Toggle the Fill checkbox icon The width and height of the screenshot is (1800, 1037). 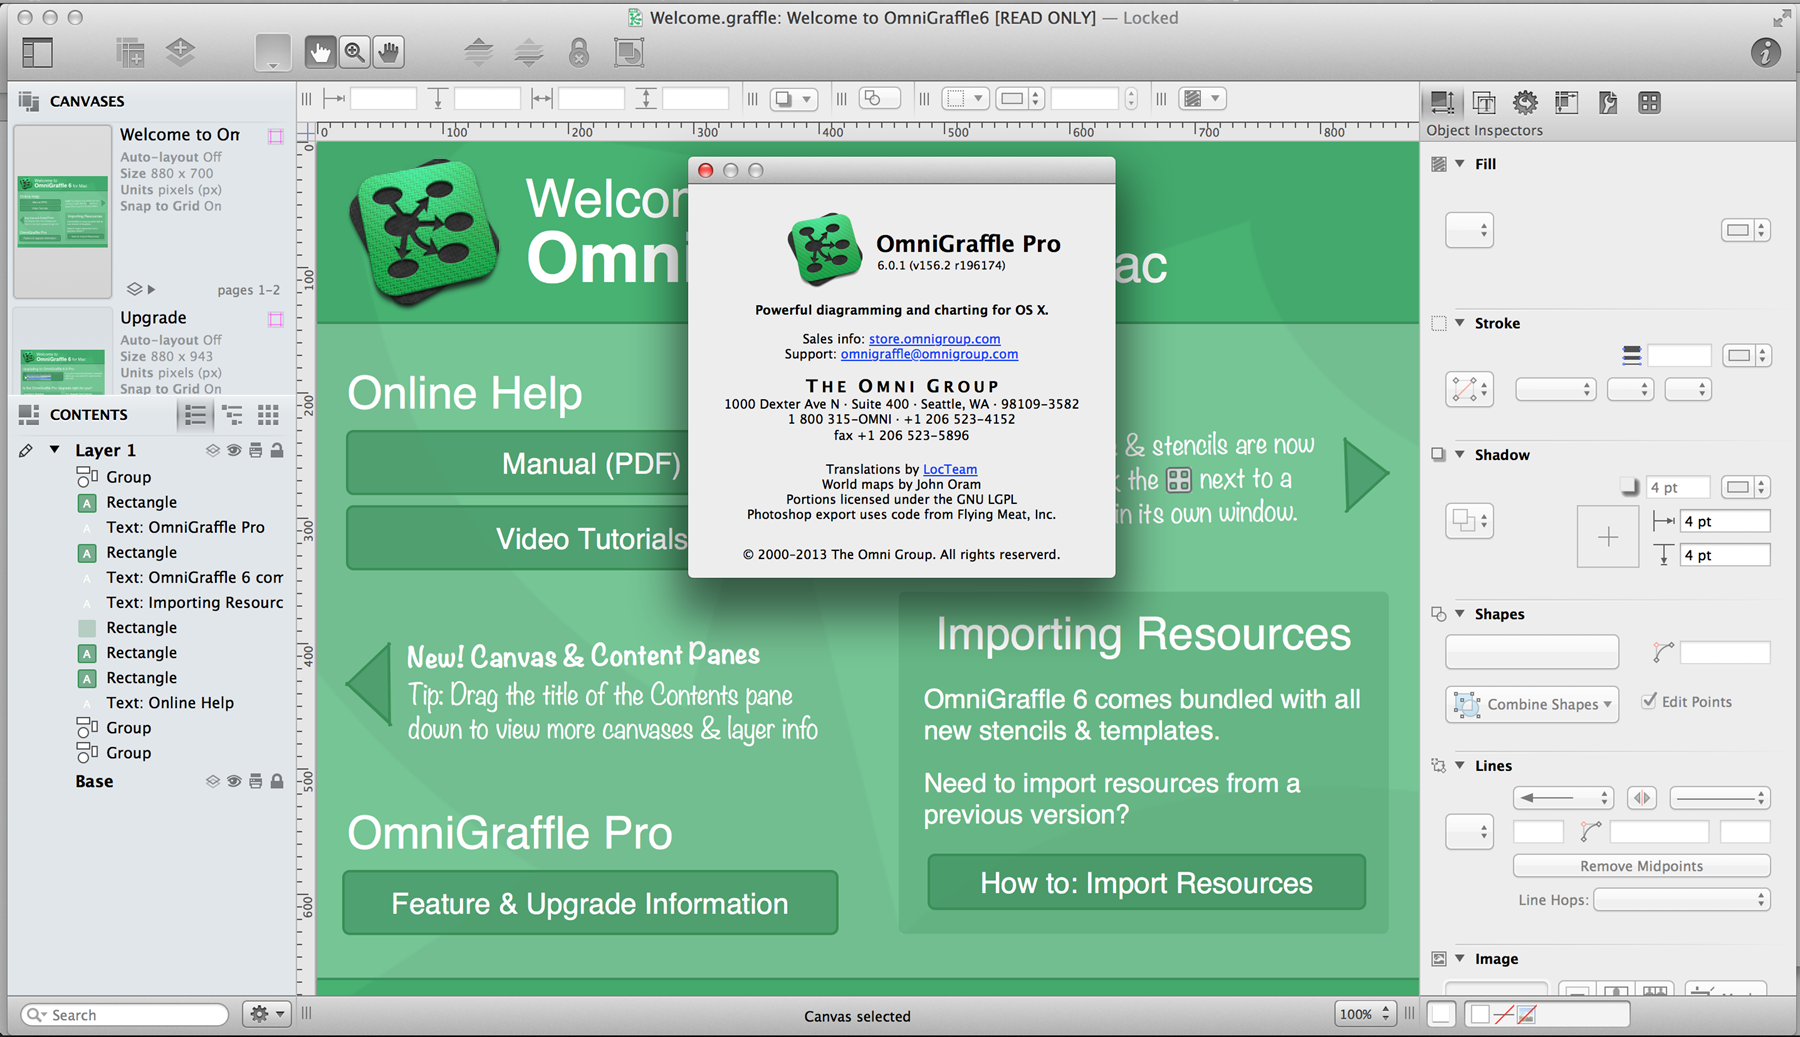point(1438,164)
